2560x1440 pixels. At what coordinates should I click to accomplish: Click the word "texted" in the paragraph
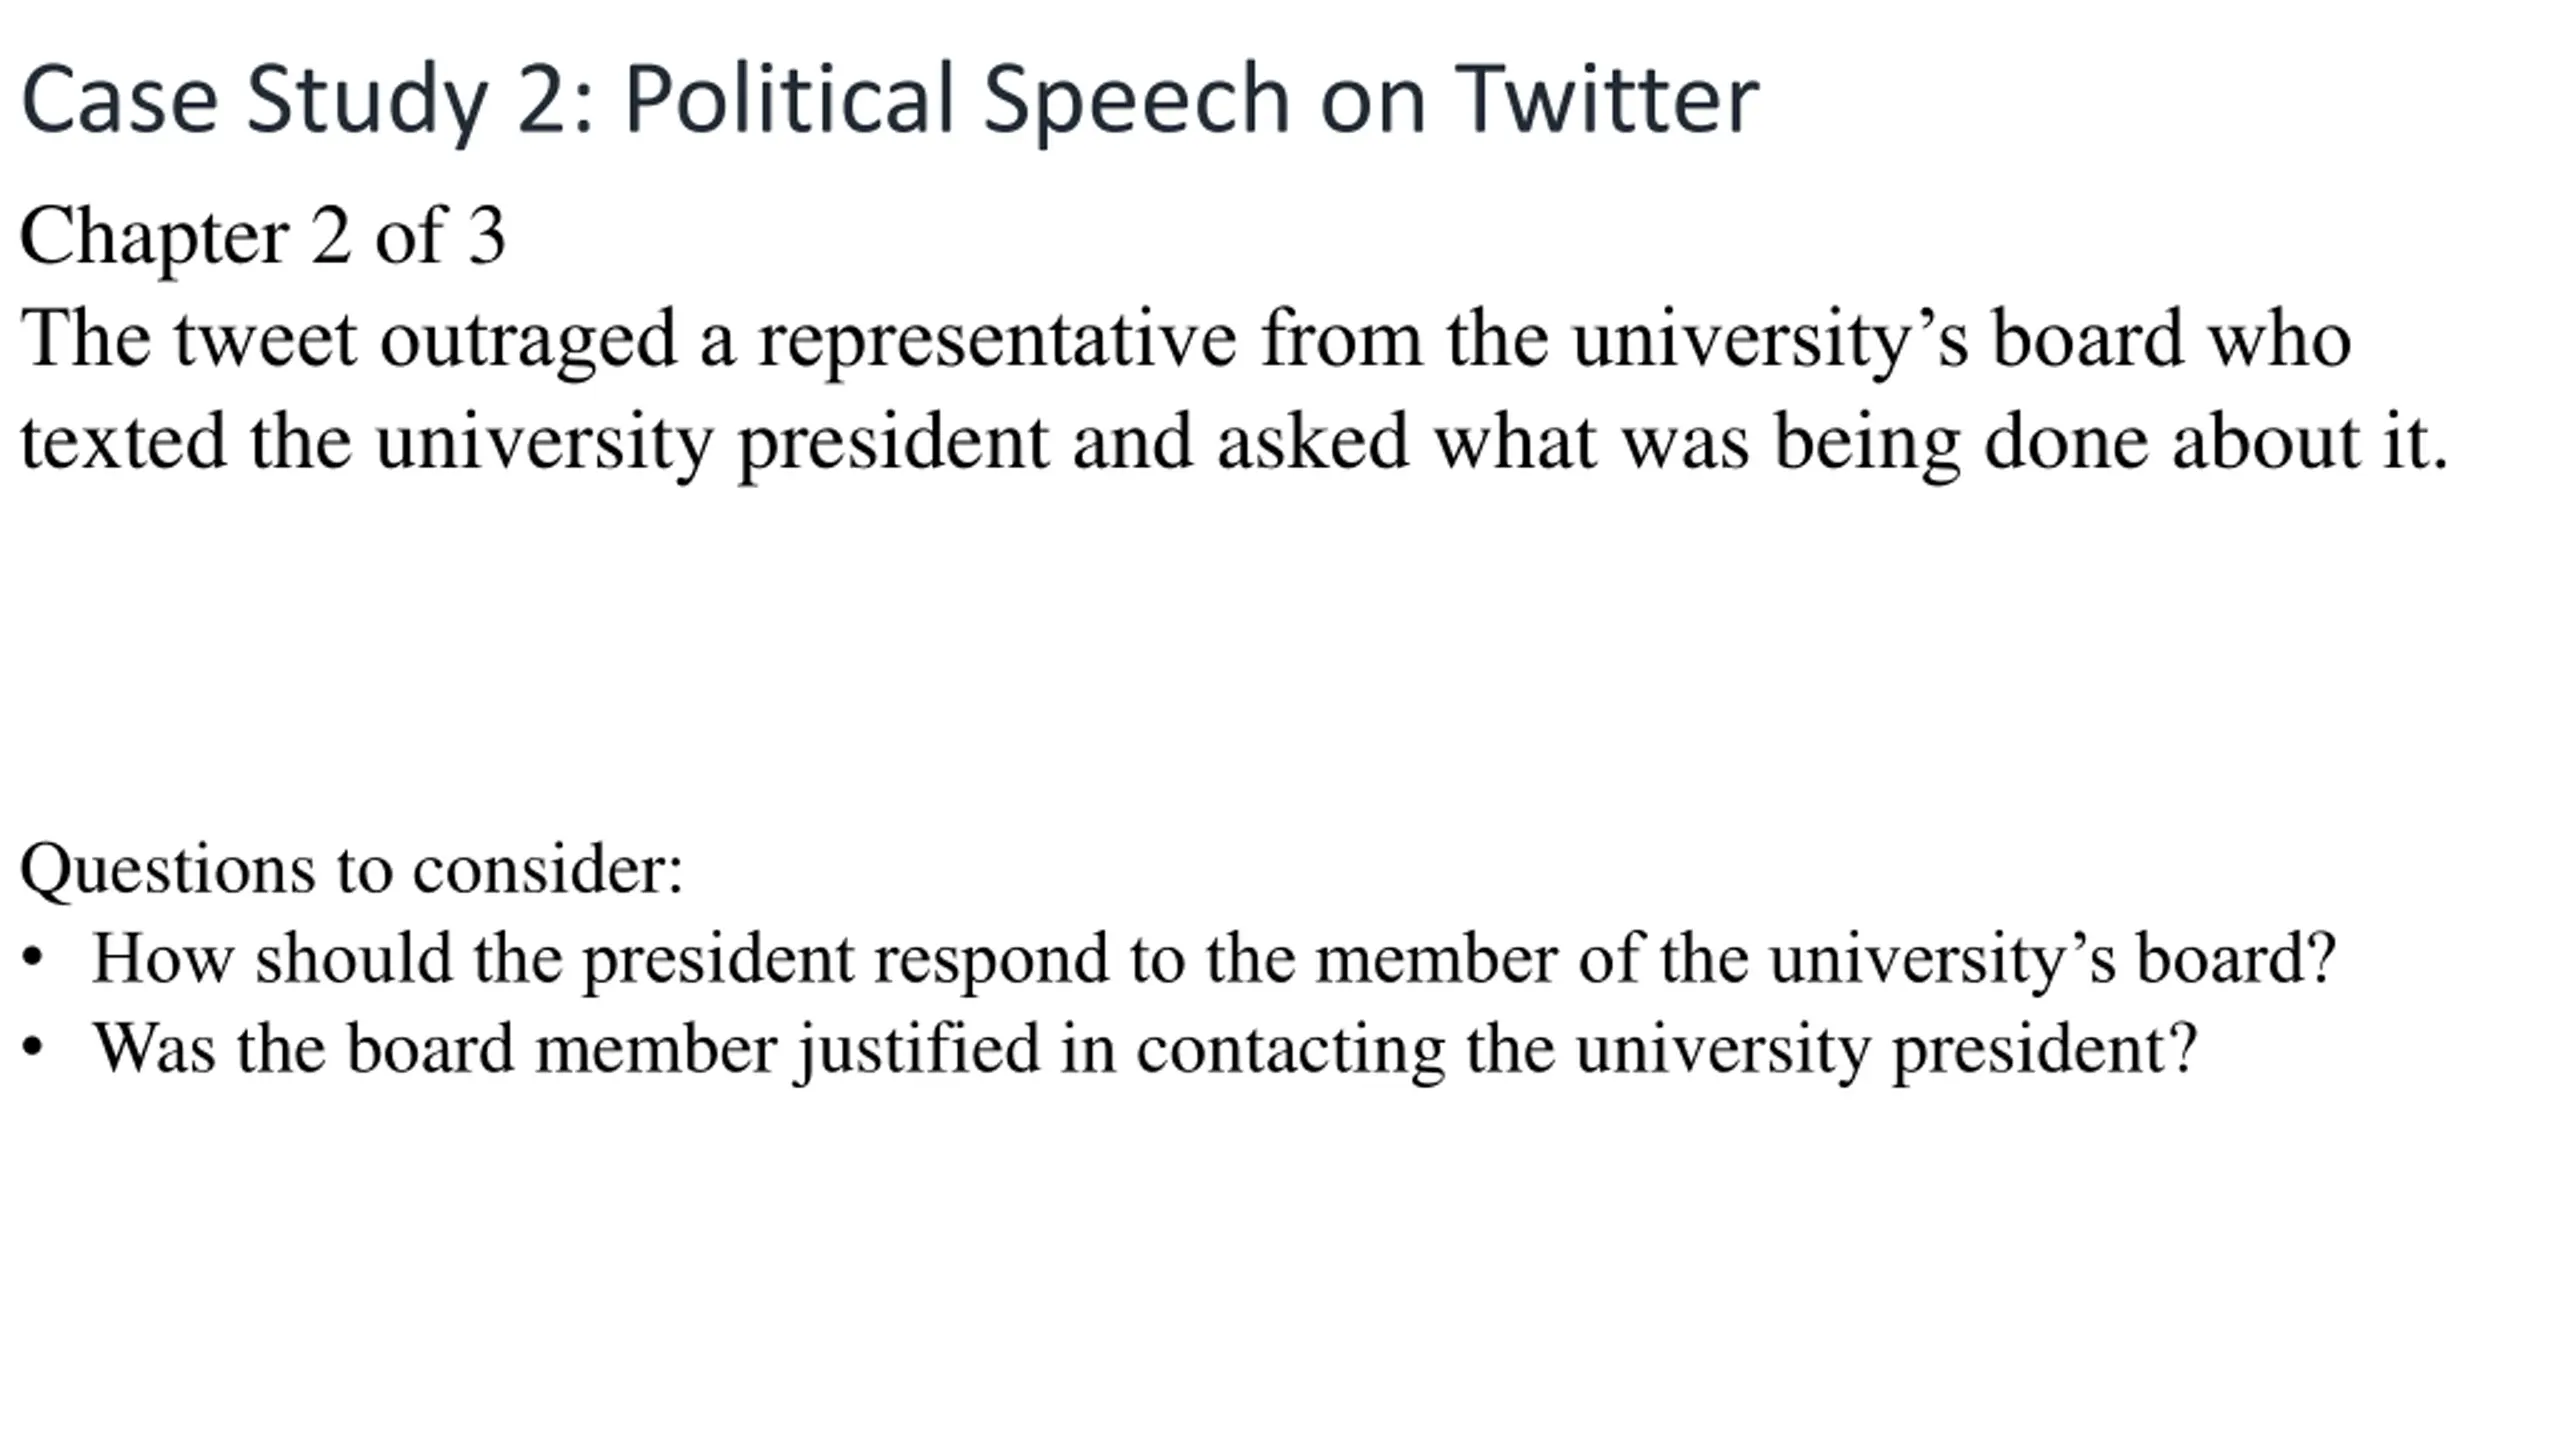[x=123, y=442]
